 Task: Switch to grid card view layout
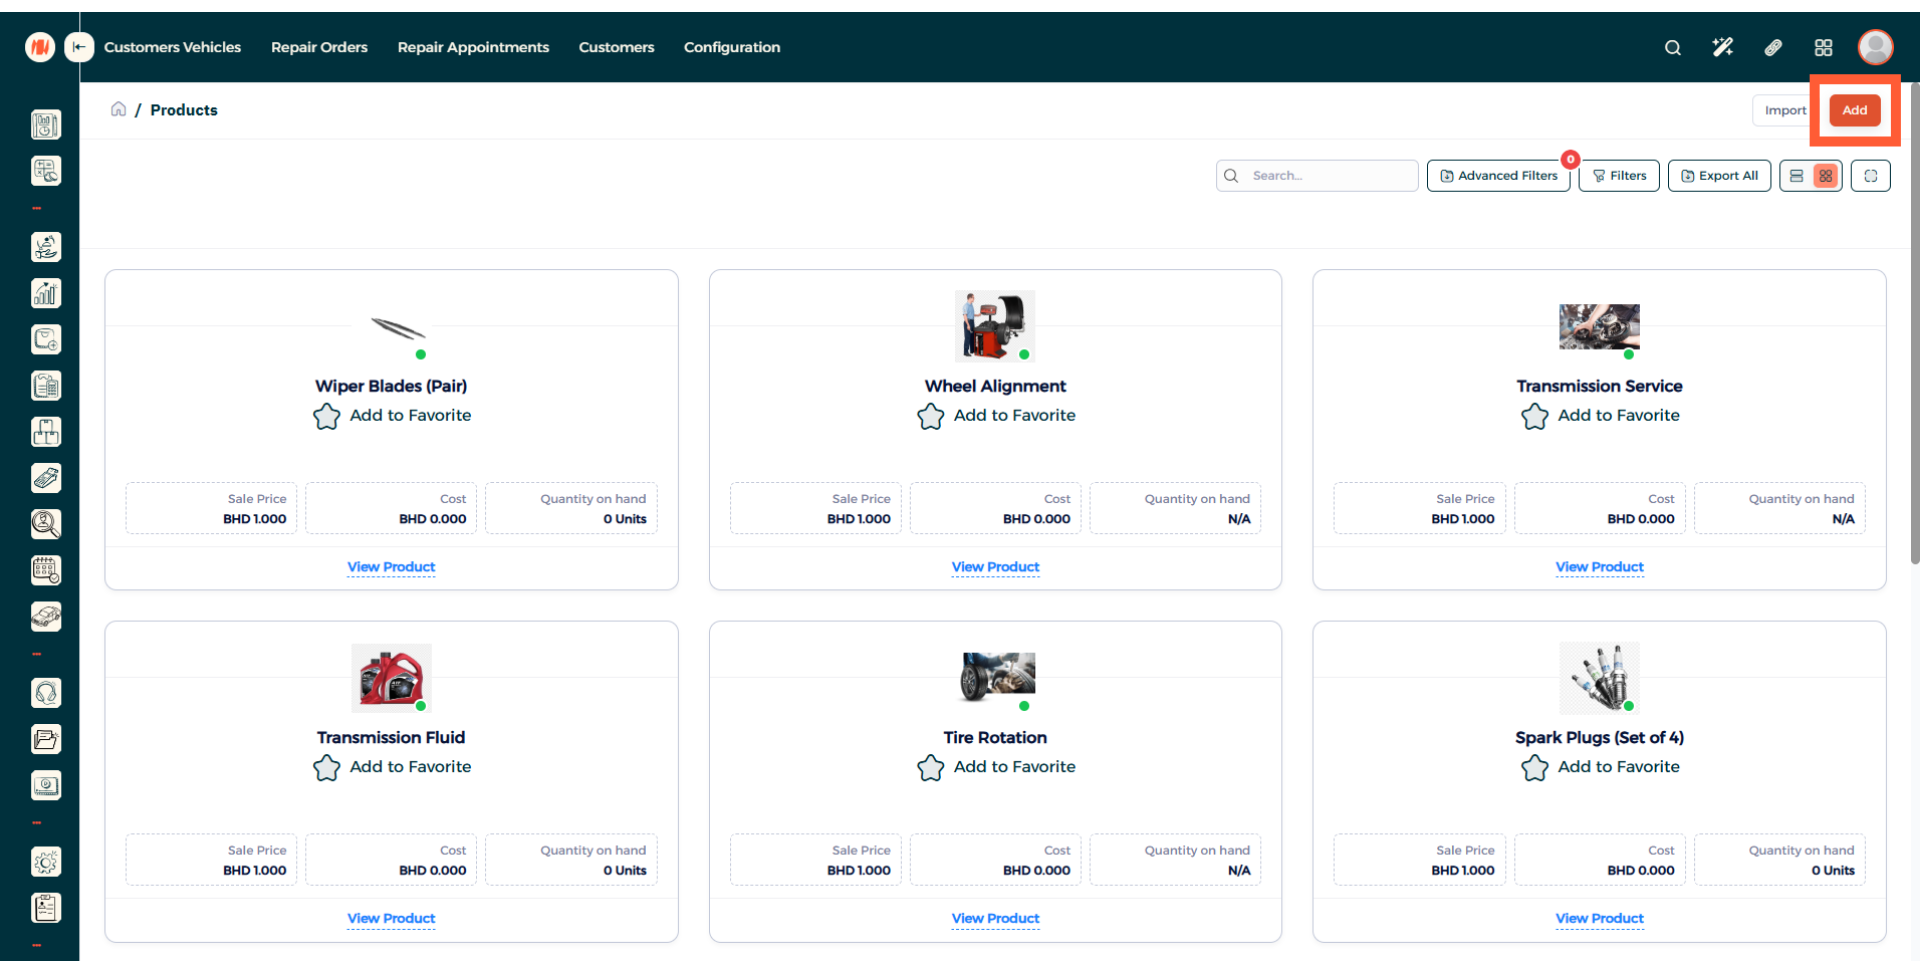point(1826,176)
